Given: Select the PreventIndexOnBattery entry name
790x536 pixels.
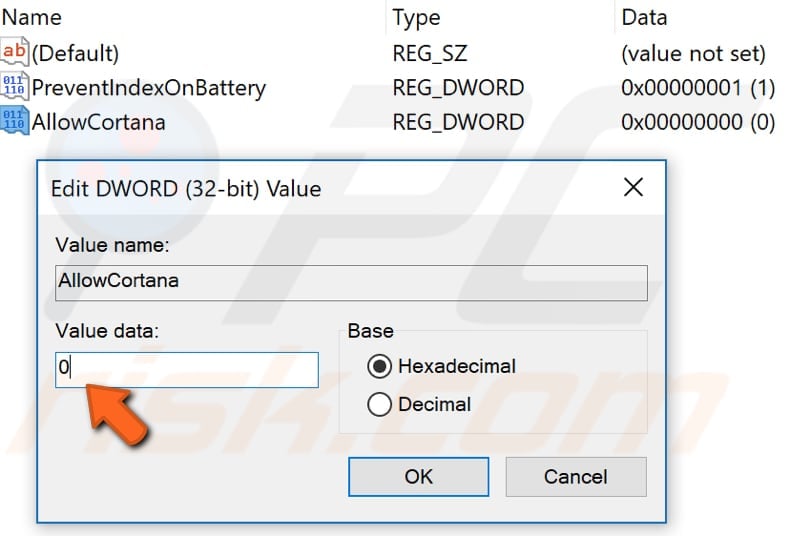Looking at the screenshot, I should point(149,88).
